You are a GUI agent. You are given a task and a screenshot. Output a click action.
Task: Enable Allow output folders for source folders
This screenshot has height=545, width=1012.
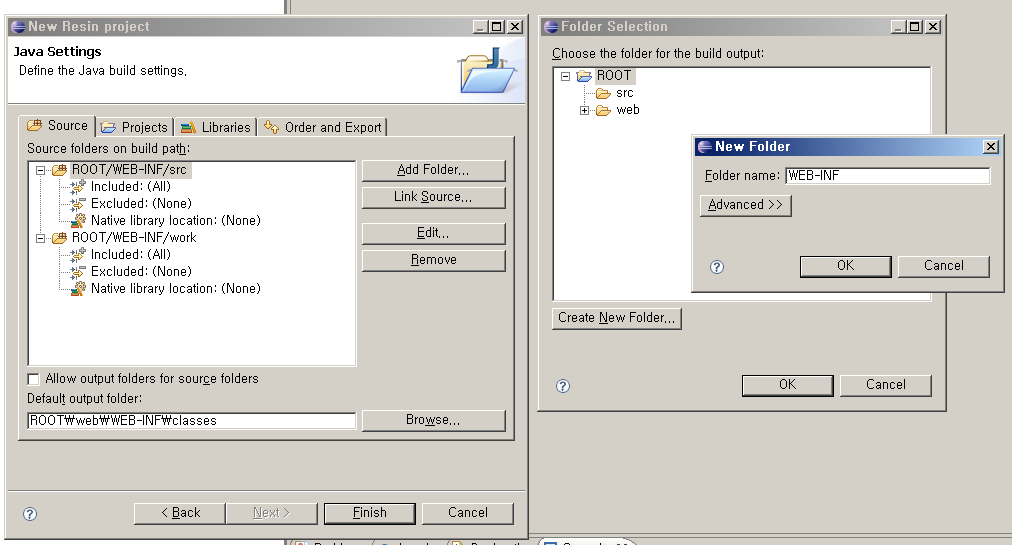(34, 379)
